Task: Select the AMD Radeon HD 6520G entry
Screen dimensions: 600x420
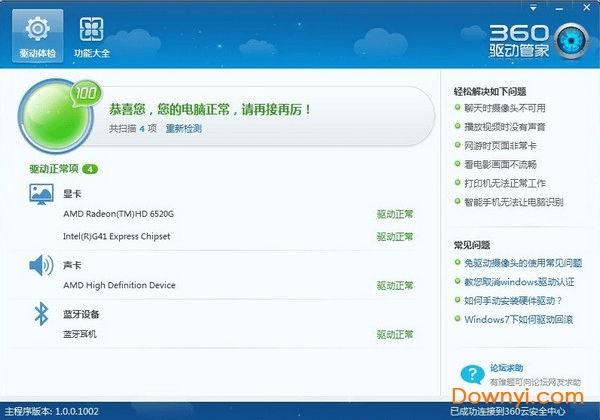Action: [118, 214]
